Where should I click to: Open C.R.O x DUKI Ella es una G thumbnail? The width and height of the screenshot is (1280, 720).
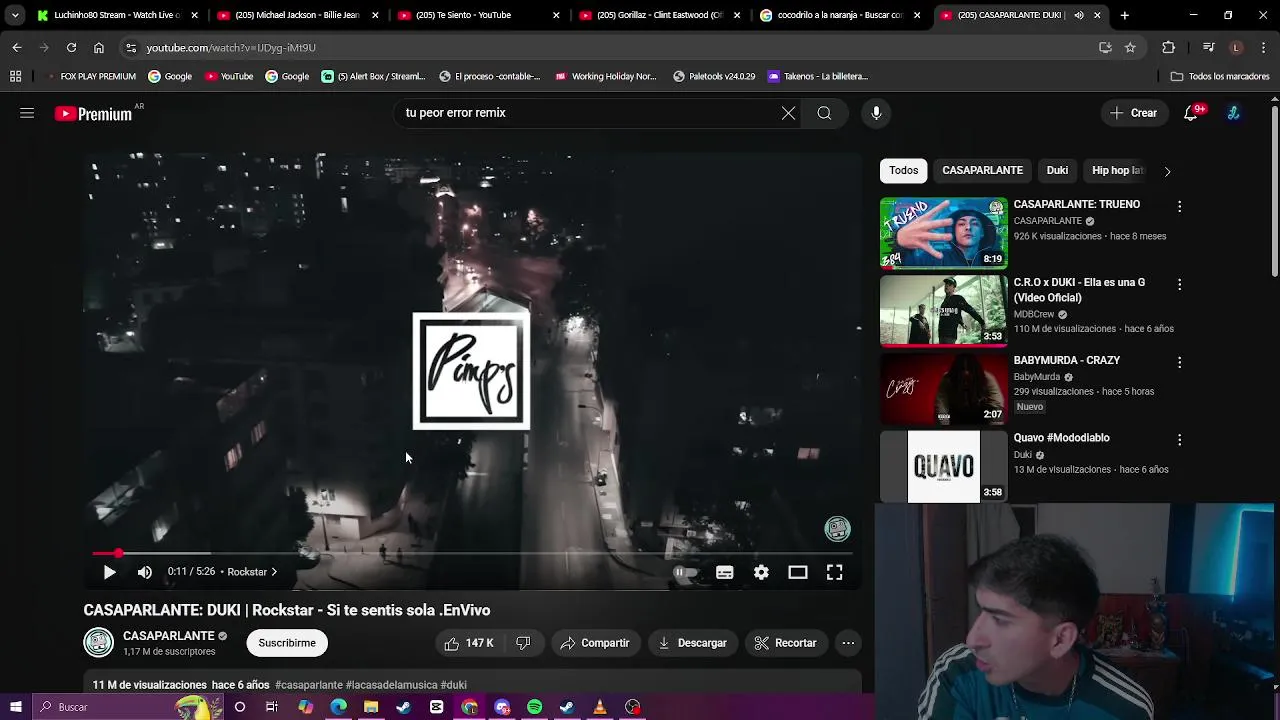click(x=944, y=311)
